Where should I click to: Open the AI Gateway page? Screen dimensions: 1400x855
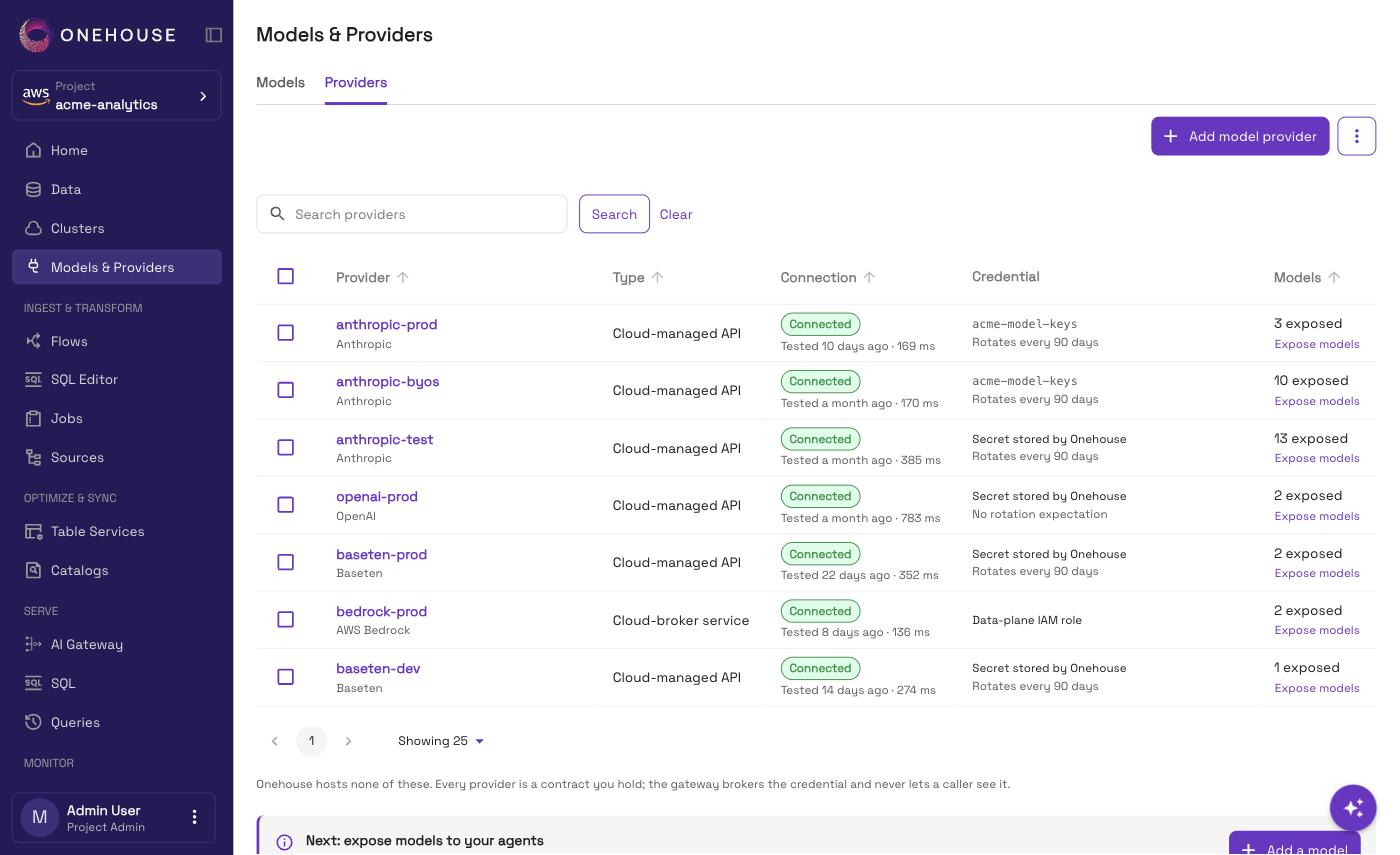point(117,644)
